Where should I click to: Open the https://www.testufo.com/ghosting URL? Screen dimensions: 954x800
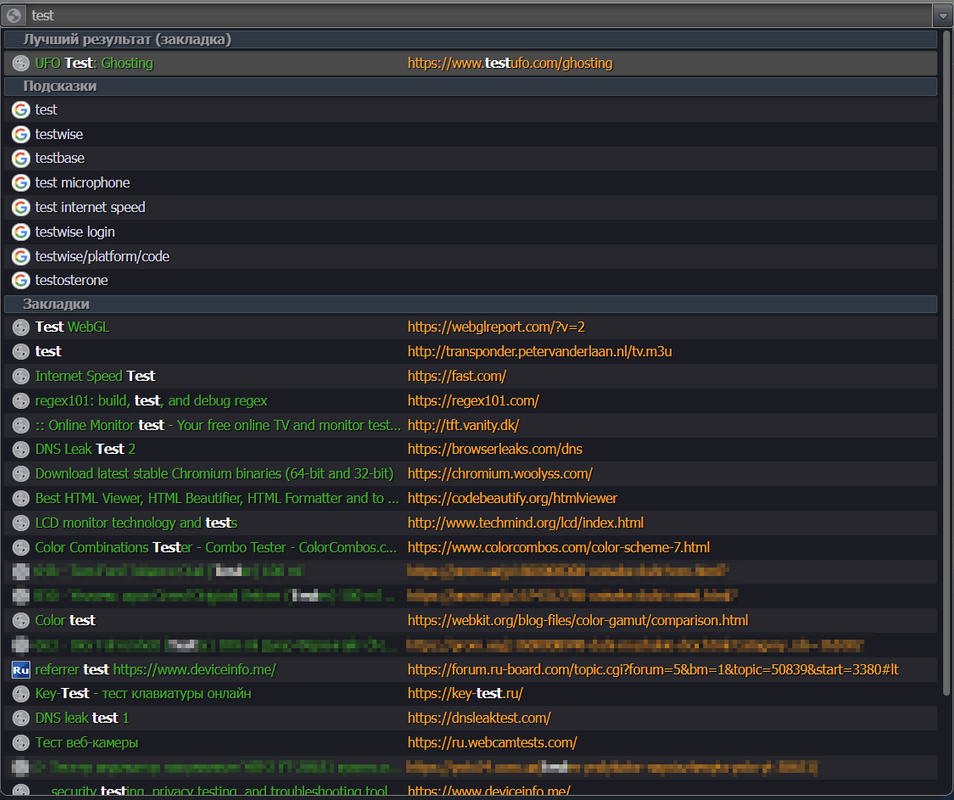click(x=510, y=63)
